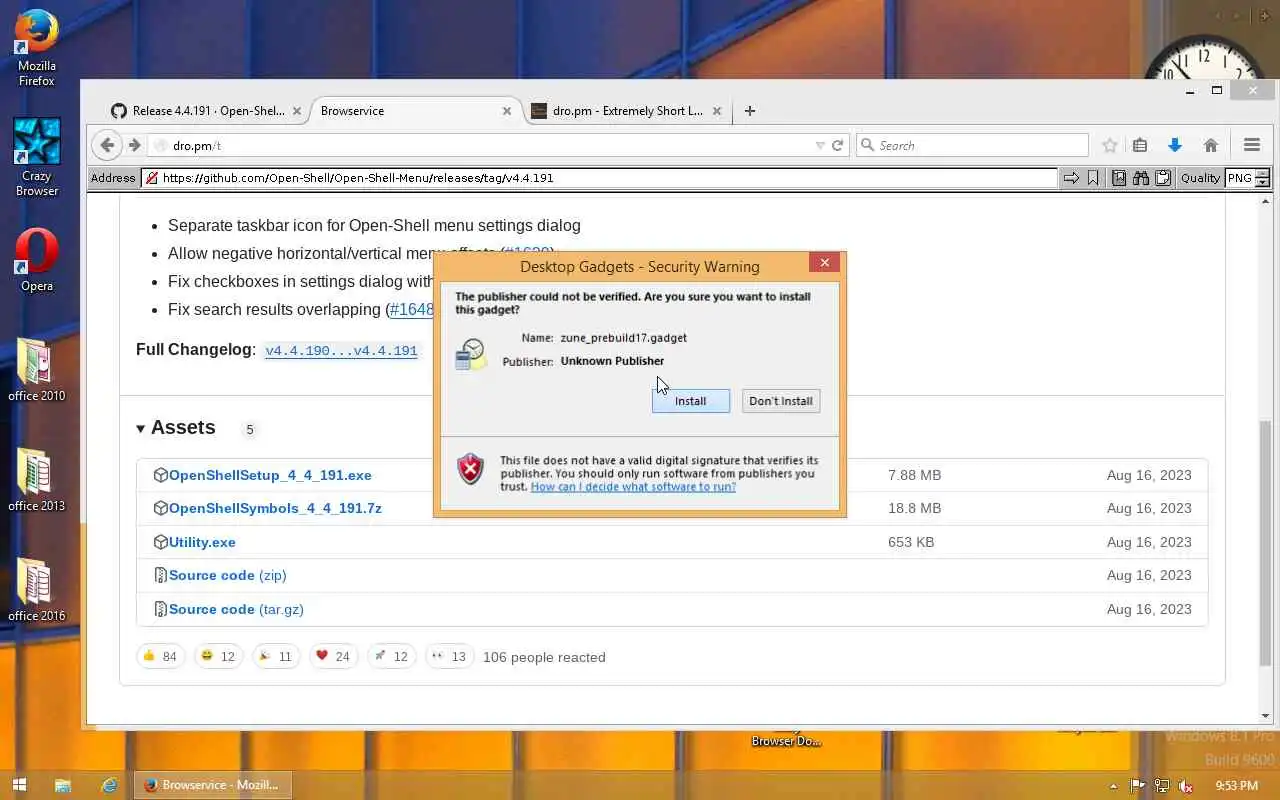Click Browservice binoculars find icon
The image size is (1280, 800).
click(x=1141, y=178)
